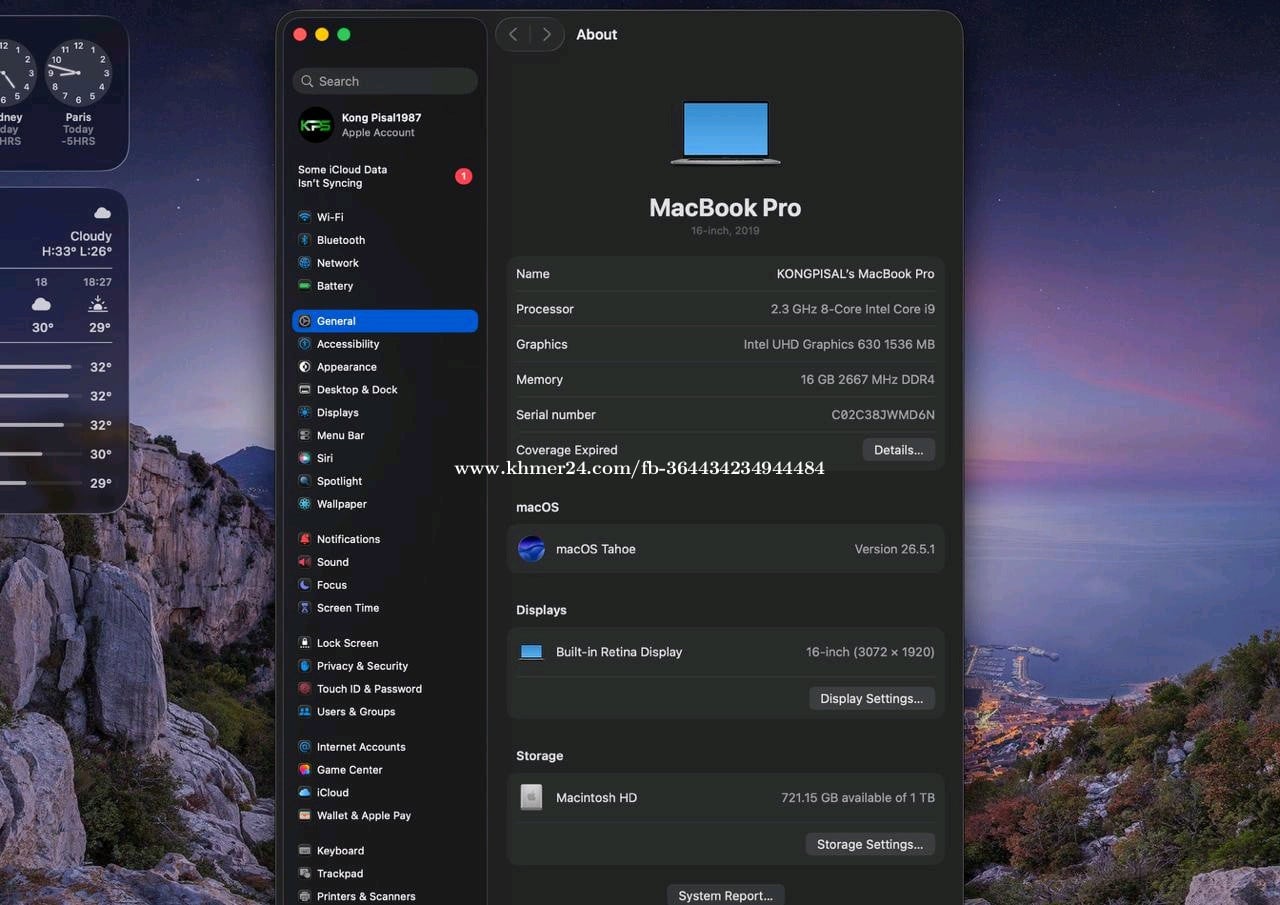Go forward with the right chevron
The image size is (1280, 905).
tap(546, 35)
